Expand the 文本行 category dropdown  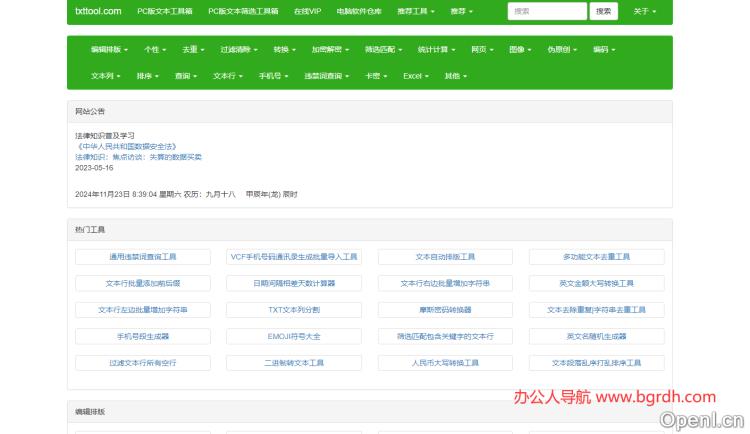tap(228, 76)
